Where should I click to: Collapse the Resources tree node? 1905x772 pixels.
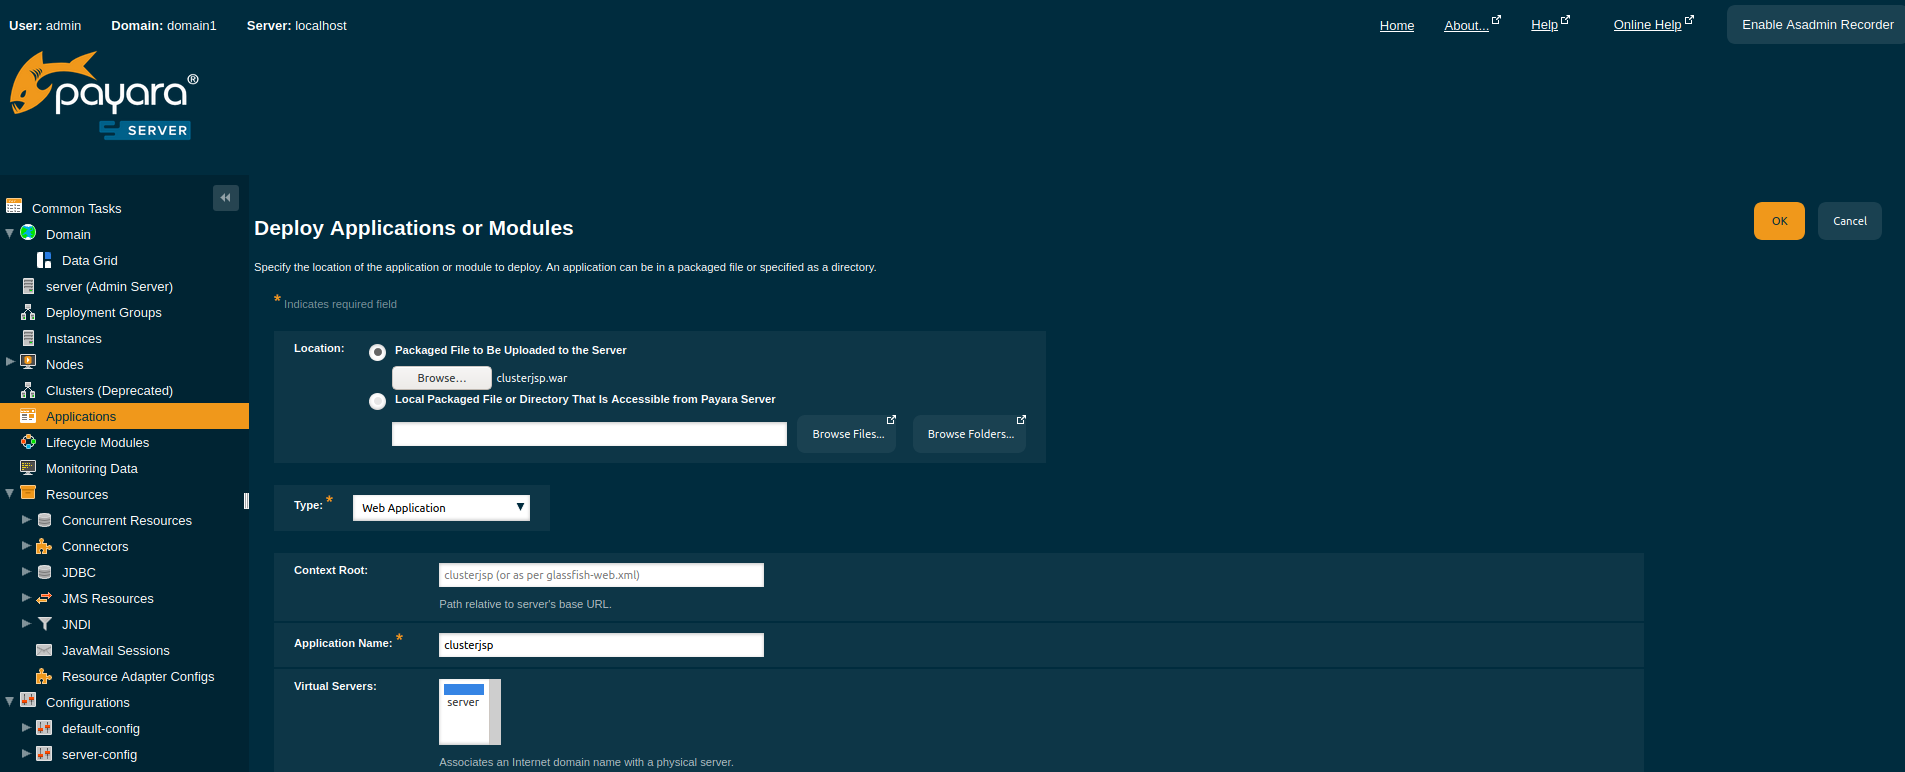10,494
